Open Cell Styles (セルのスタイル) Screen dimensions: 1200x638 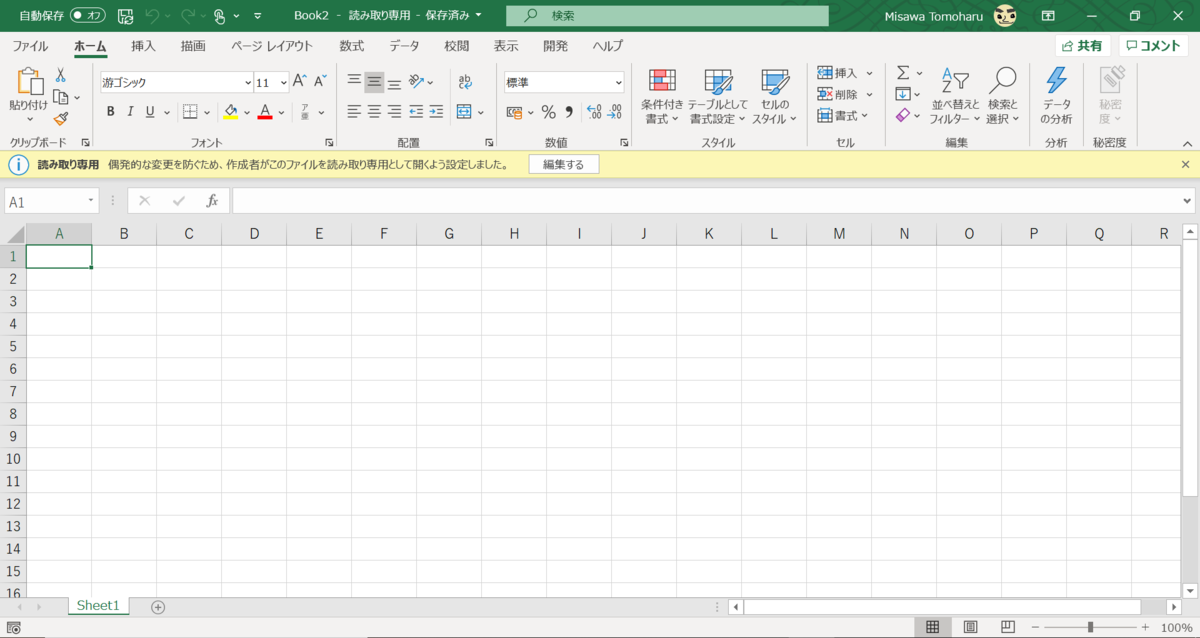pos(775,97)
